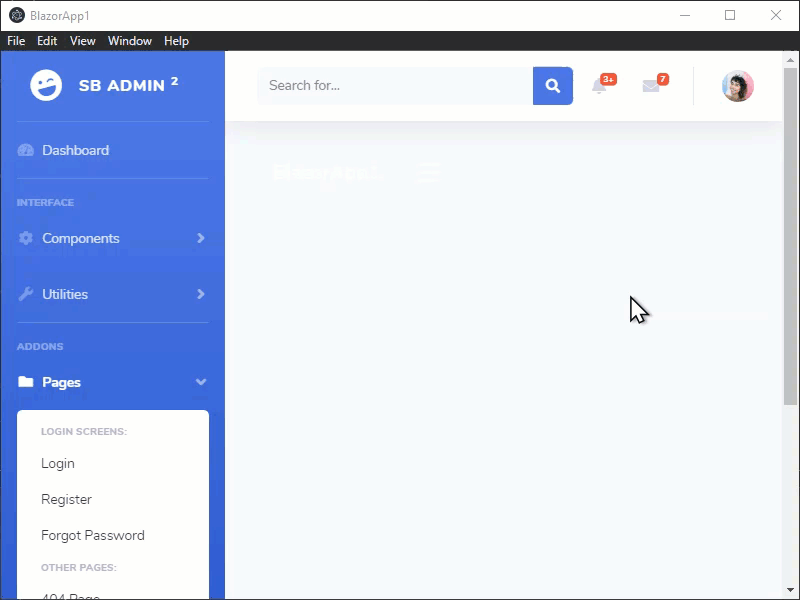Click the hamburger sidebar toggle icon

click(429, 172)
